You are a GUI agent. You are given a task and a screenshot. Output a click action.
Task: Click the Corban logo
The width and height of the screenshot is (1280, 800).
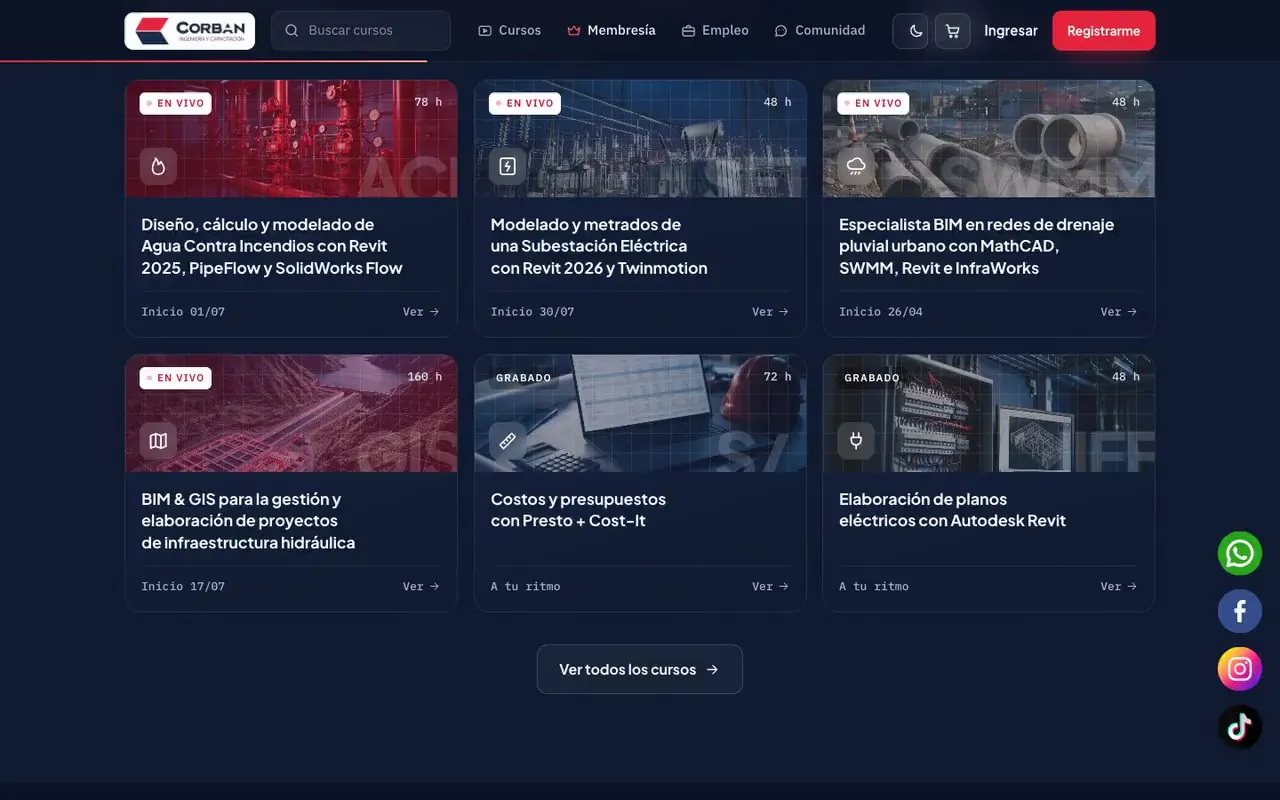(189, 31)
